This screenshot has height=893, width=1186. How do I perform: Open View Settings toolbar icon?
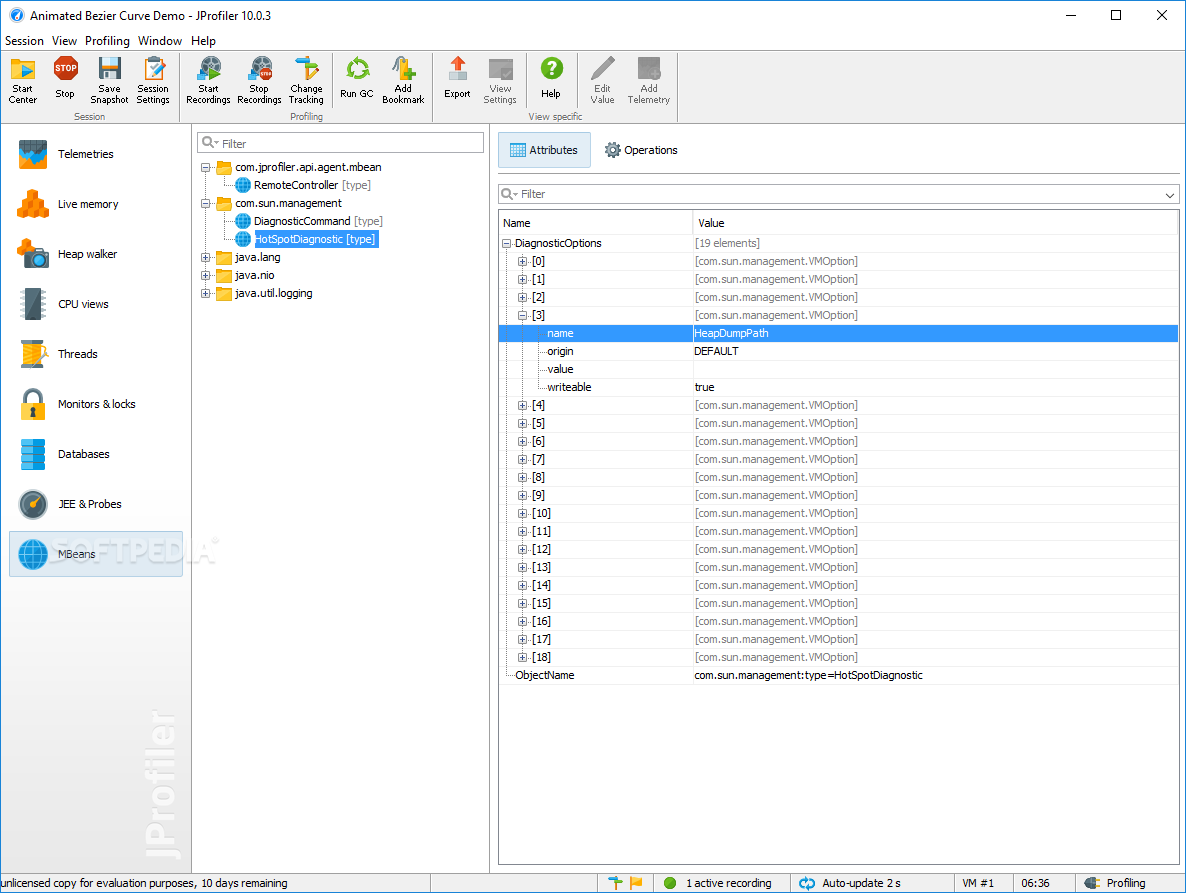pos(501,70)
